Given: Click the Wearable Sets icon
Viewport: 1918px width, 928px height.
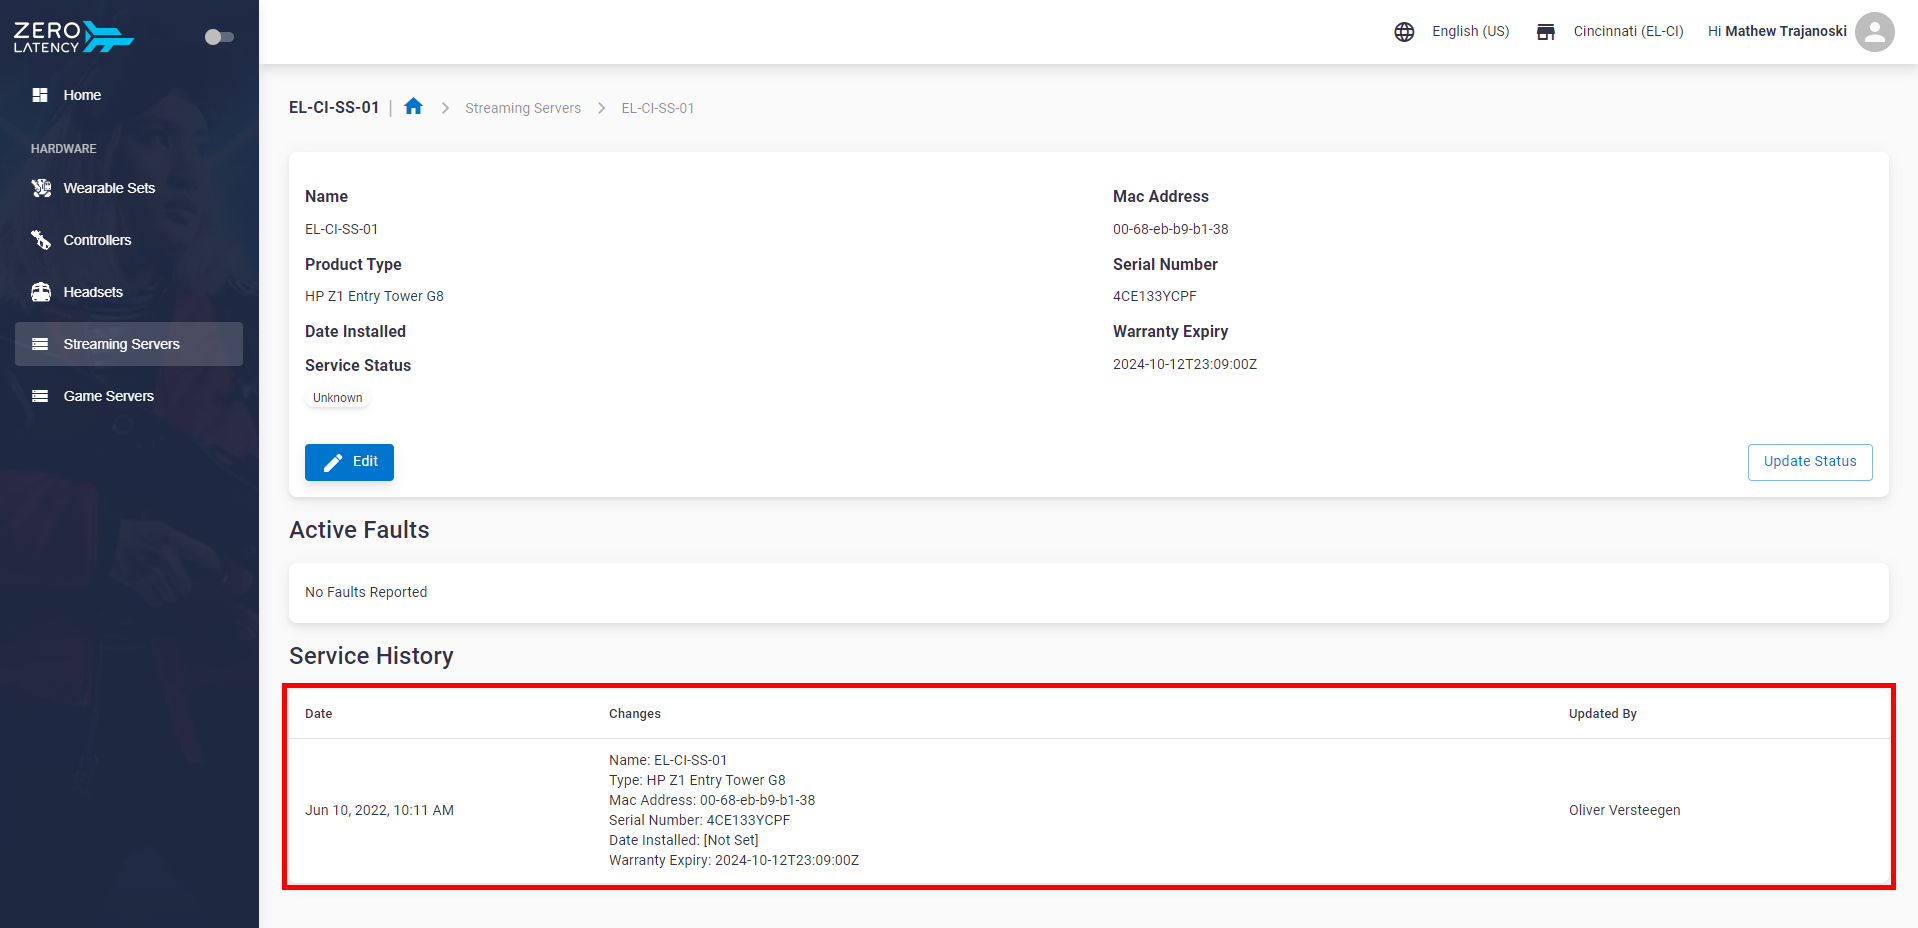Looking at the screenshot, I should 41,188.
